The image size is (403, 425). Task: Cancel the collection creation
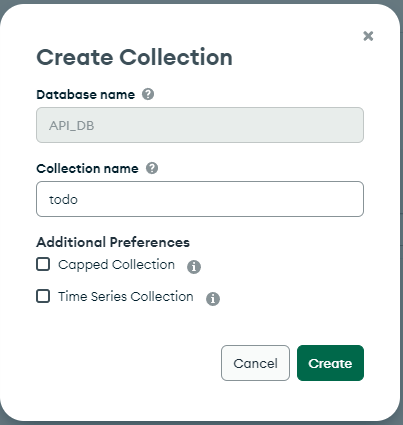255,363
